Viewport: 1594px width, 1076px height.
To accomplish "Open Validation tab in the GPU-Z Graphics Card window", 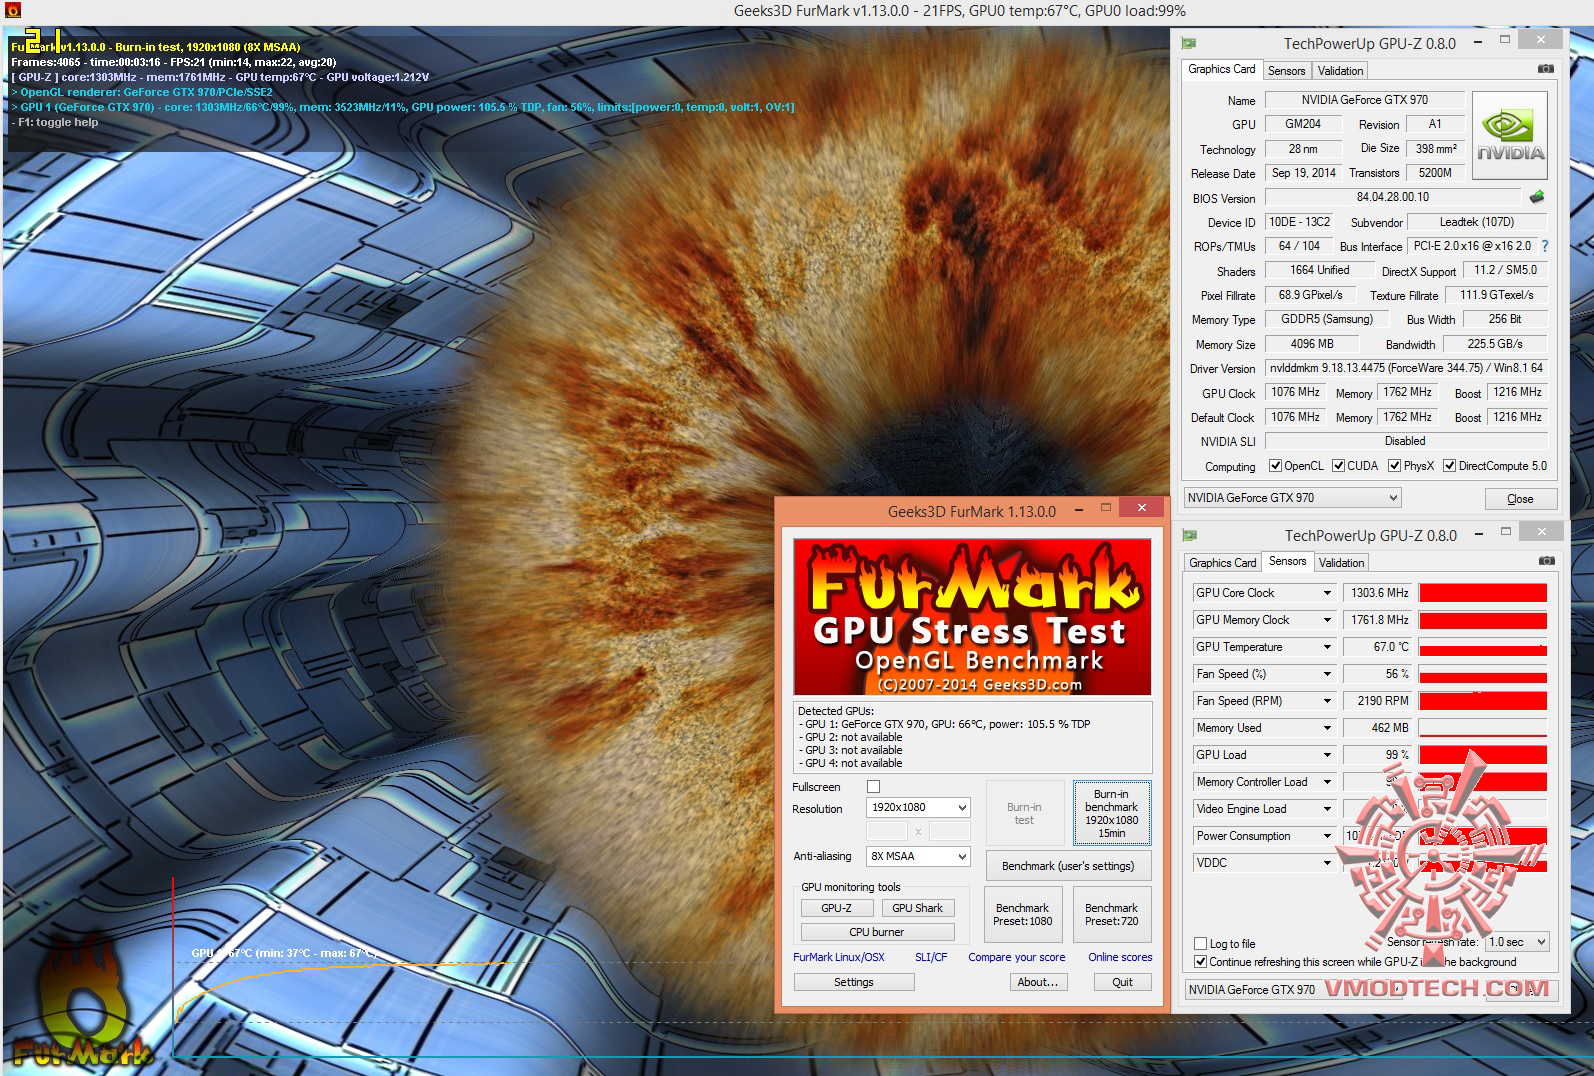I will click(1340, 71).
